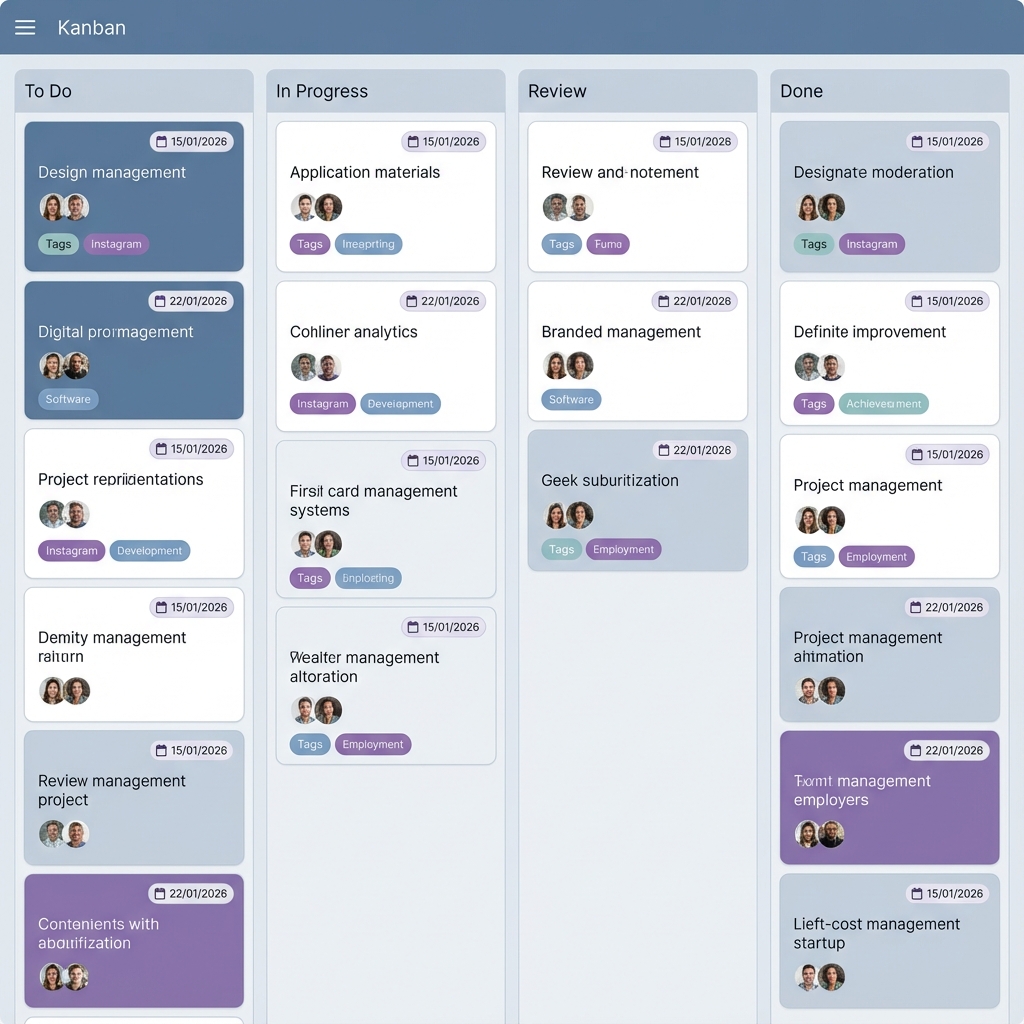Open the Review management project card
This screenshot has height=1024, width=1024.
pos(112,790)
